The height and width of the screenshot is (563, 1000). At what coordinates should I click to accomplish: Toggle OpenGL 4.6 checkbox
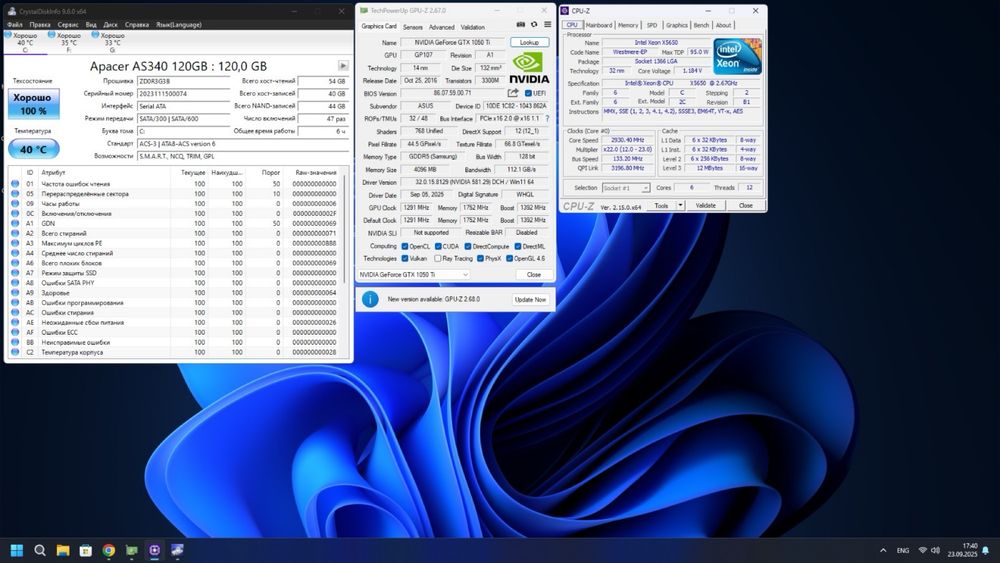click(509, 259)
